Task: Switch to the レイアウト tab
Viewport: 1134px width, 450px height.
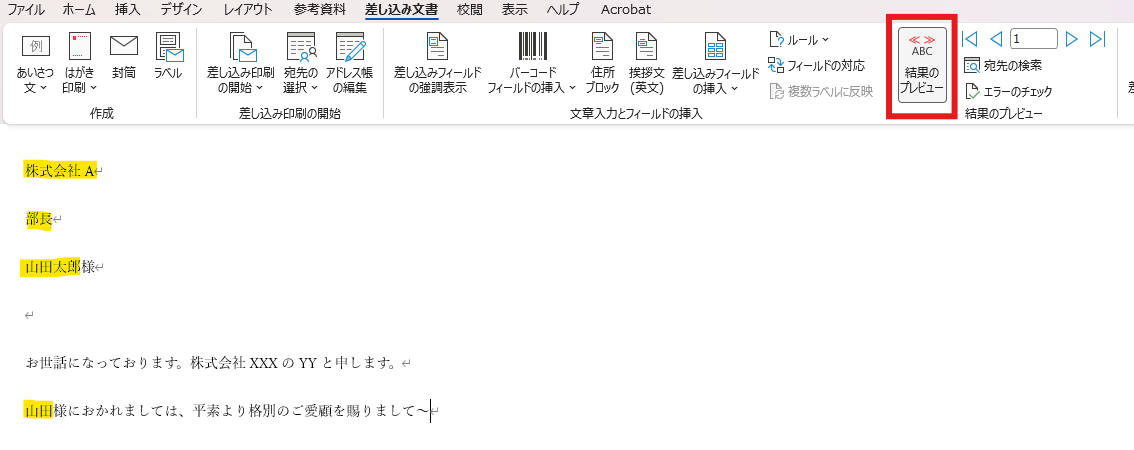Action: click(248, 10)
